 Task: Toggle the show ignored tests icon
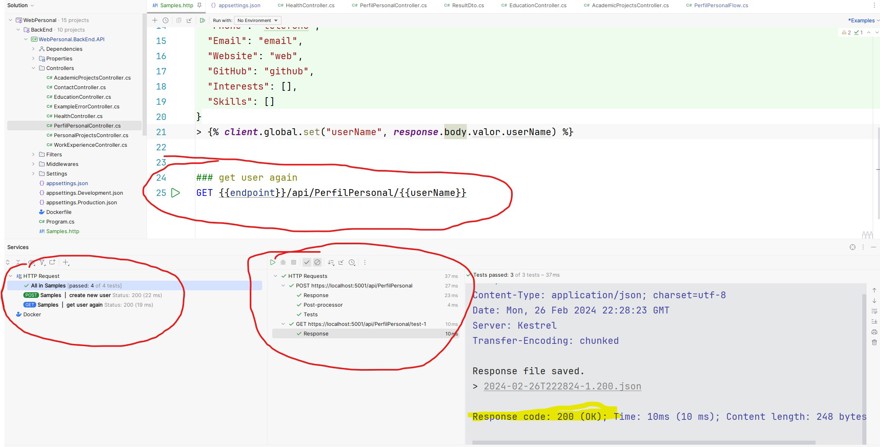pyautogui.click(x=317, y=262)
